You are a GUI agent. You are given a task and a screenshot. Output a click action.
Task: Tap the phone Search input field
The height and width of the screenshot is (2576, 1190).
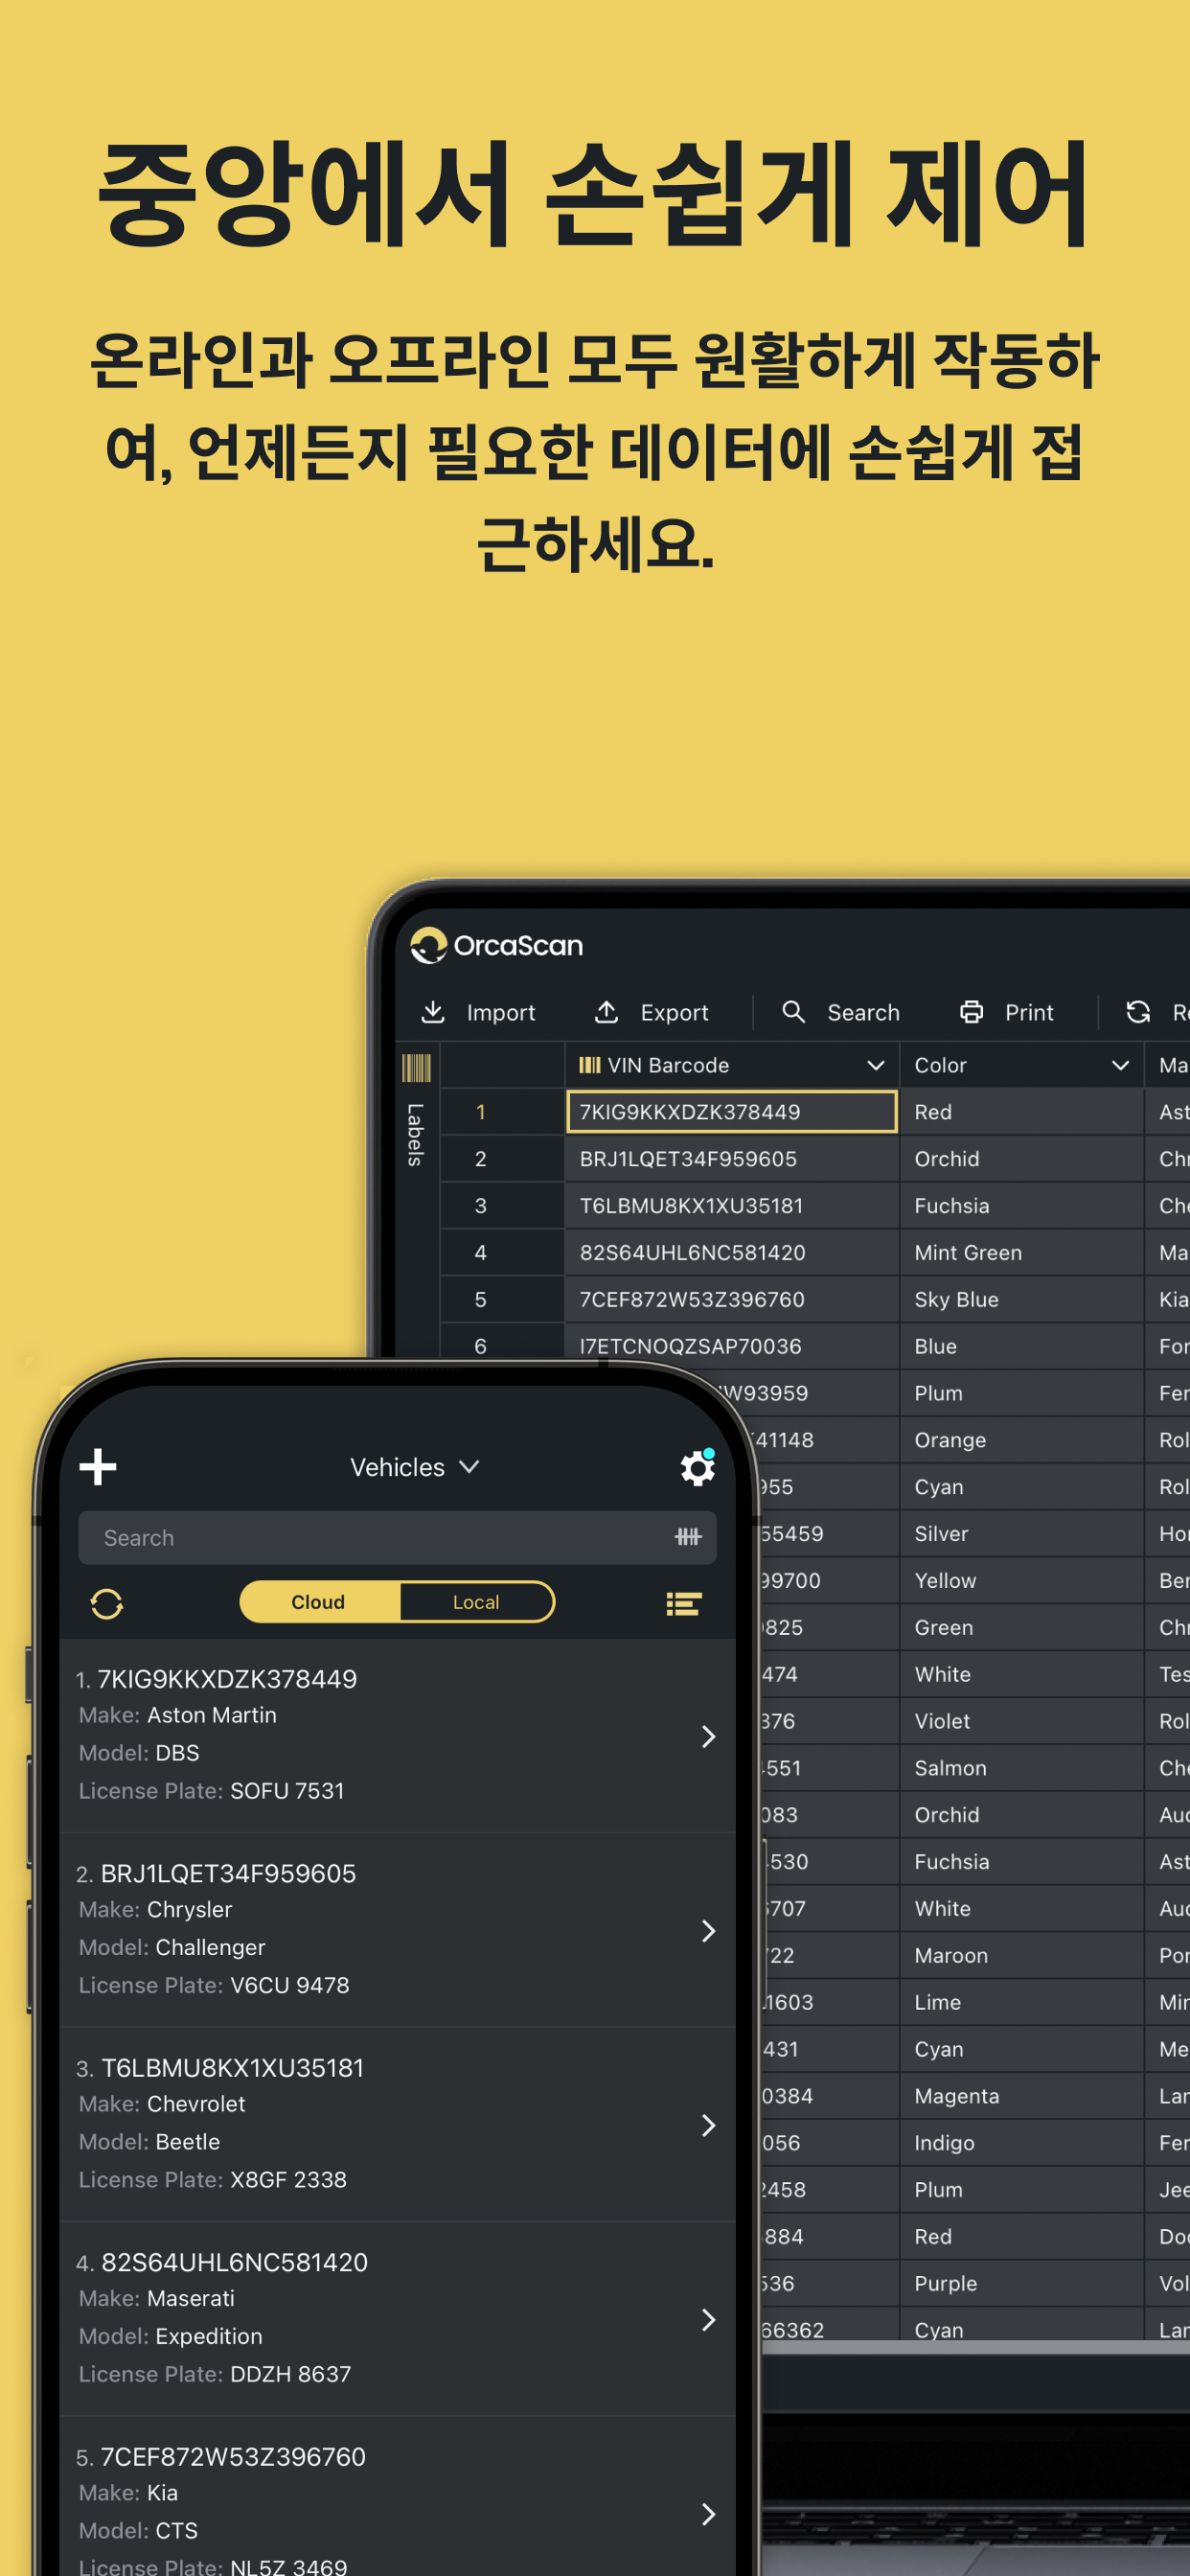pyautogui.click(x=397, y=1537)
